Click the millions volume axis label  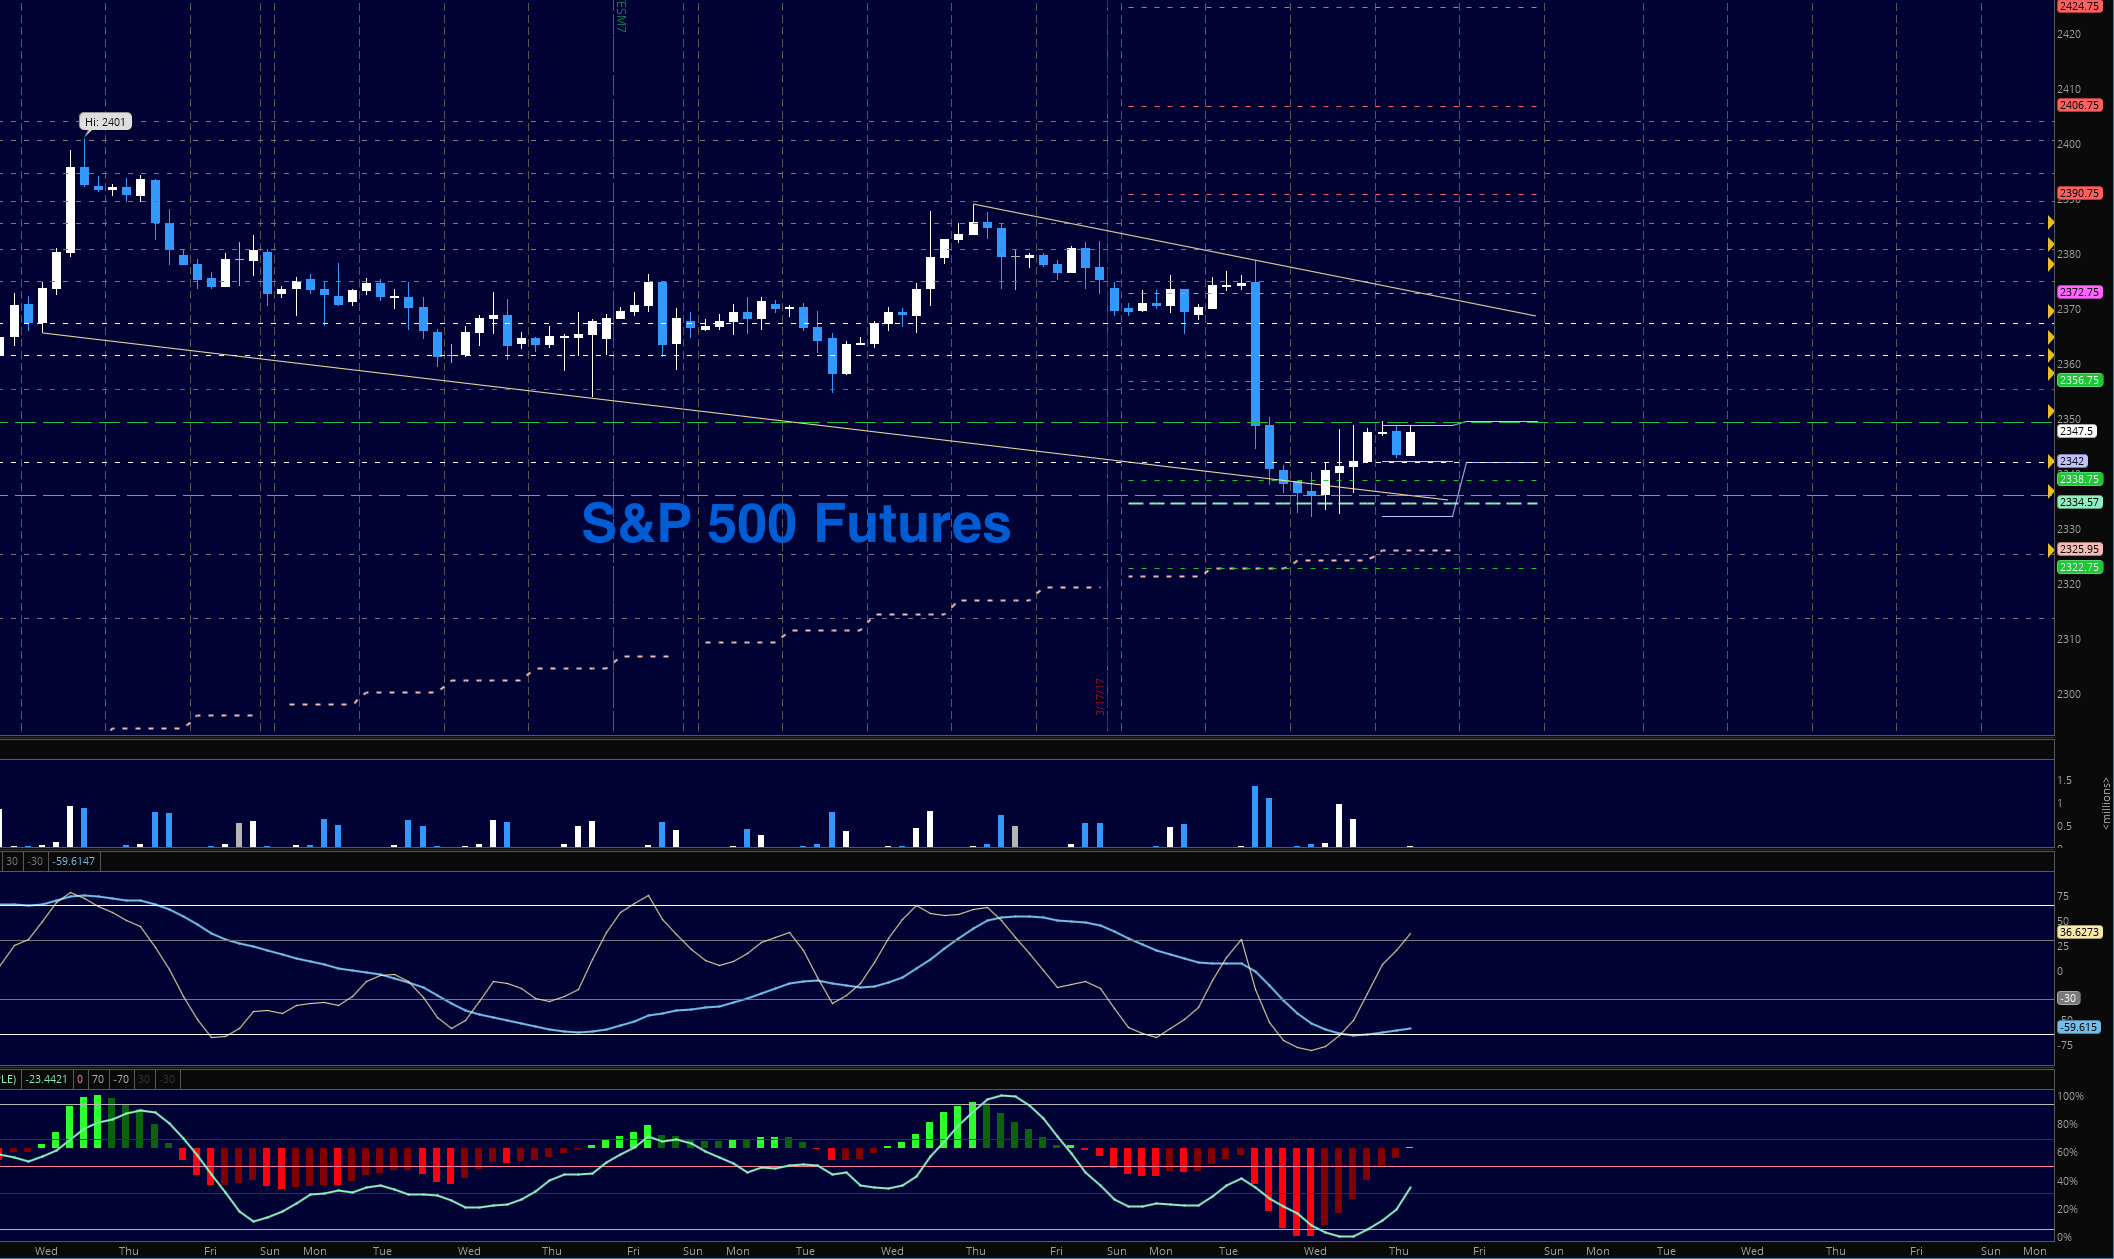tap(2105, 803)
